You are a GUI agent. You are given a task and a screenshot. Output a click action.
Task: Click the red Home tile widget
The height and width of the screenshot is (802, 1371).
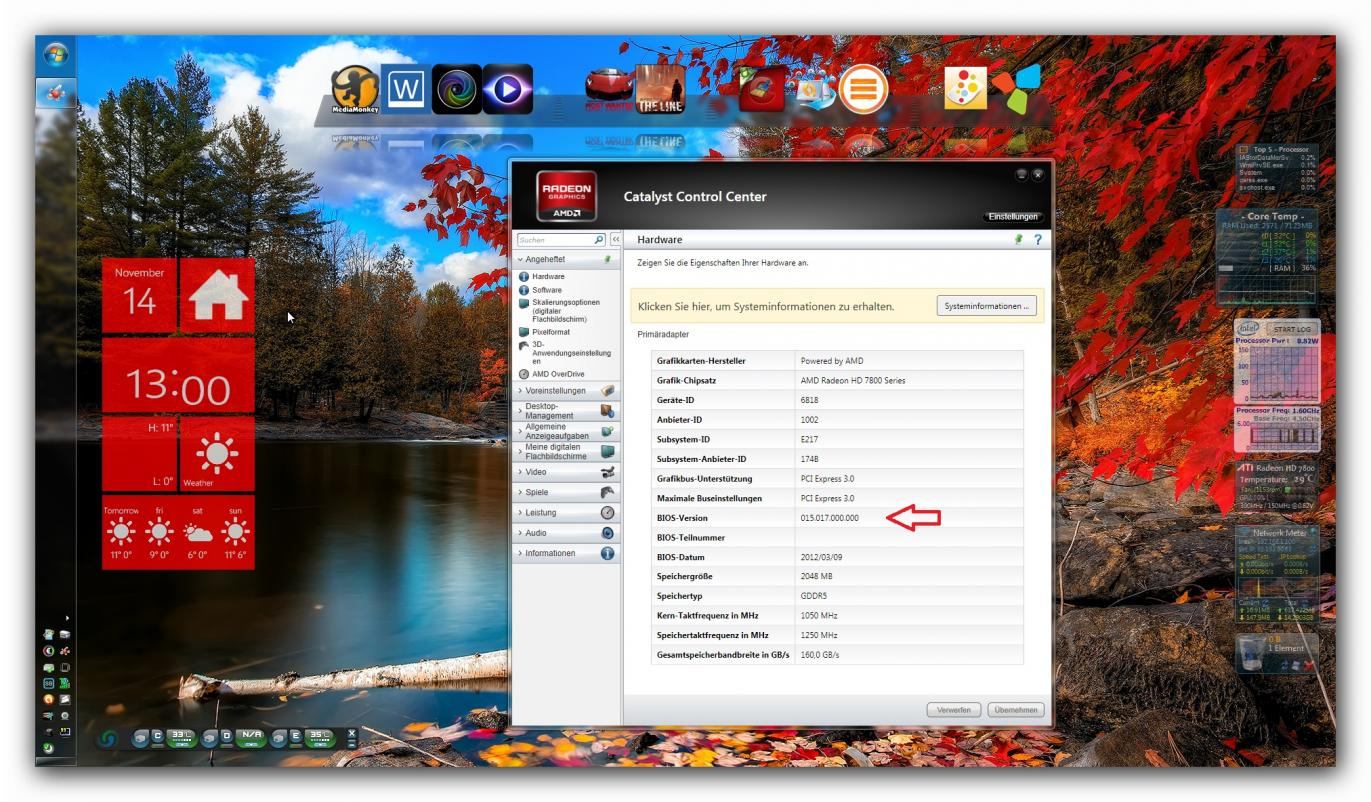[x=216, y=295]
